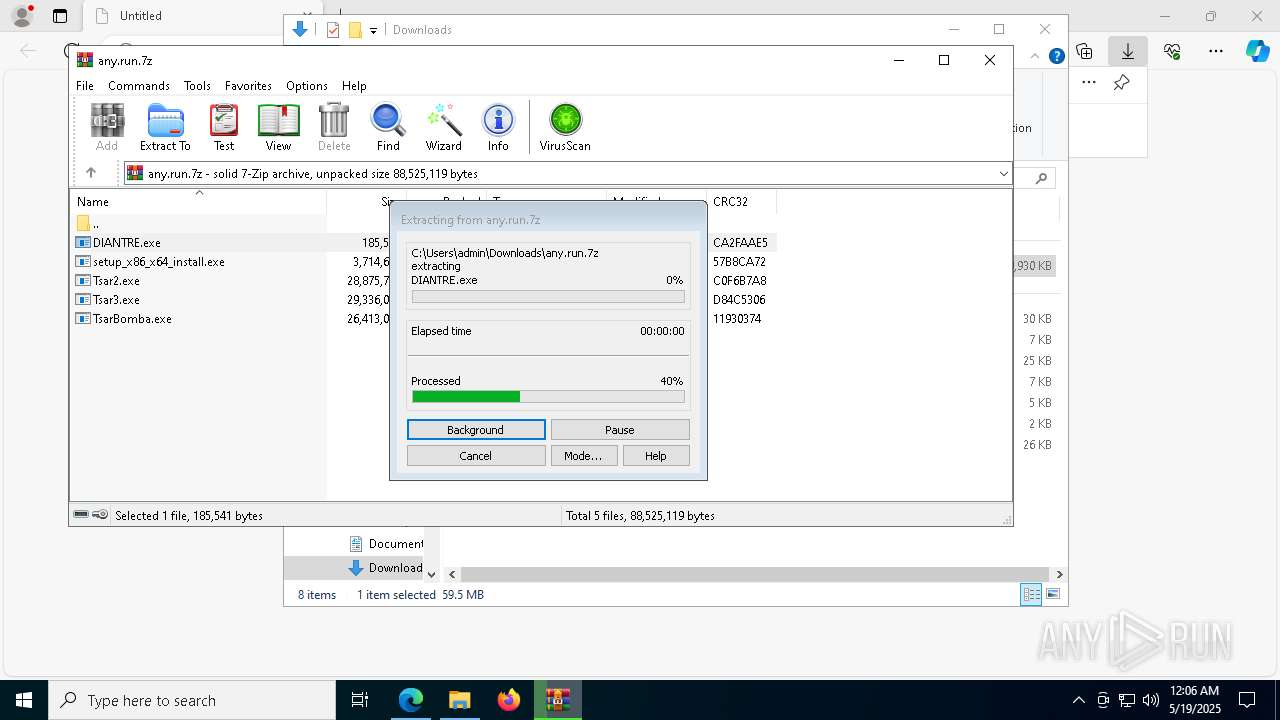Show hidden system tray icons chevron

tap(1078, 700)
